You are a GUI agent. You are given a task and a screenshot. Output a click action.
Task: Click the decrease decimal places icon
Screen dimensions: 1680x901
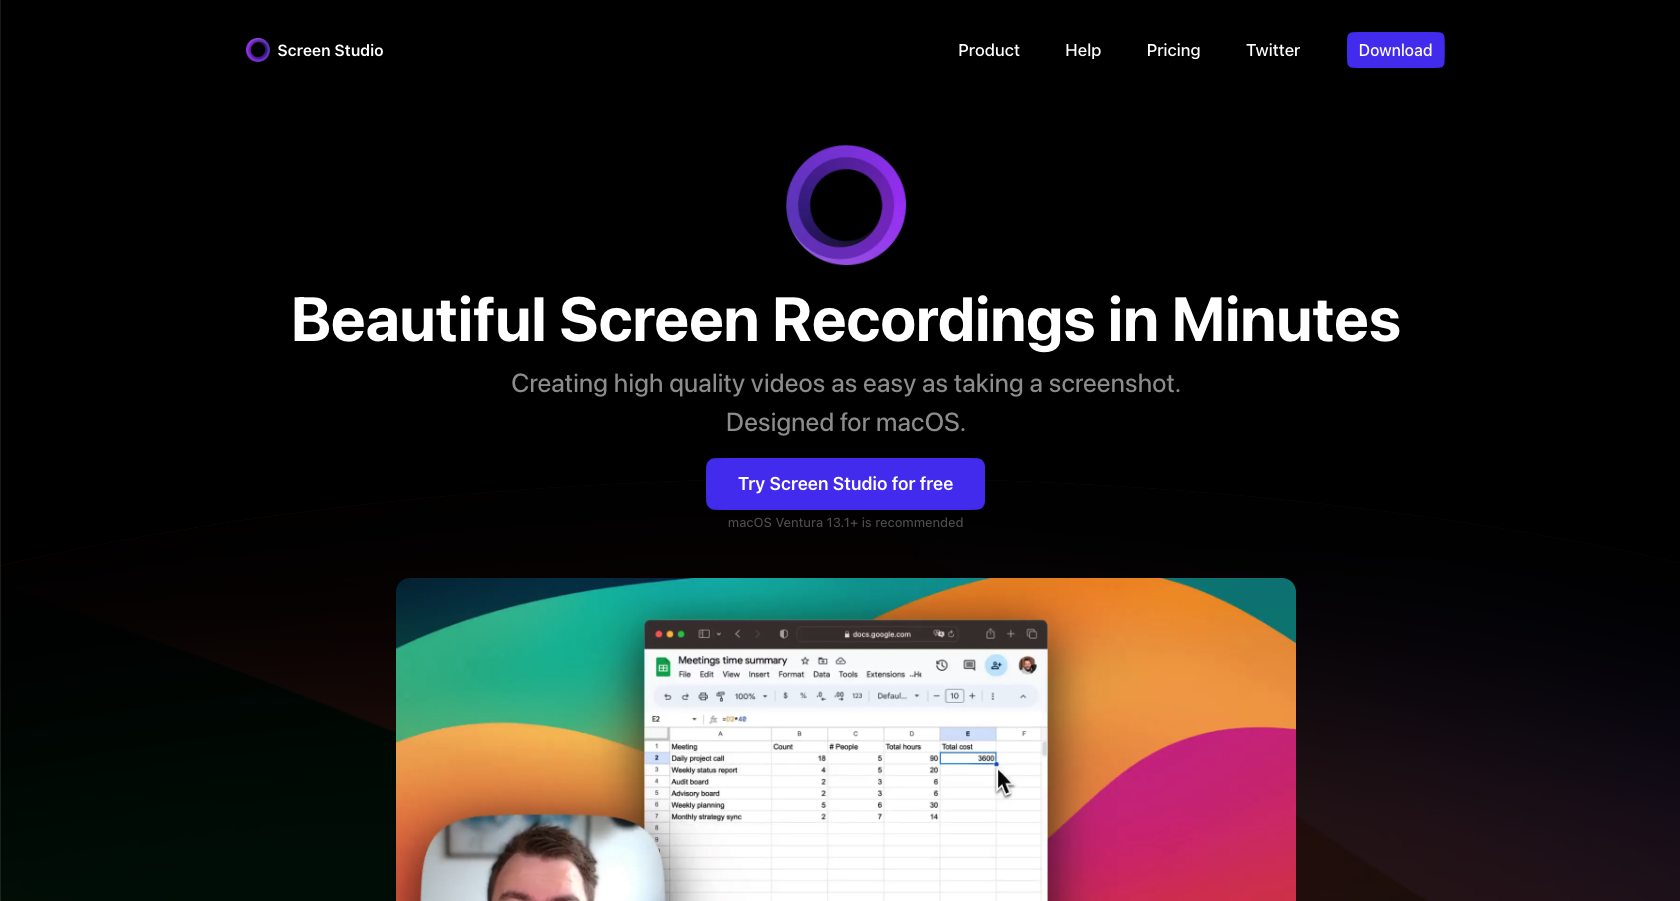[821, 696]
